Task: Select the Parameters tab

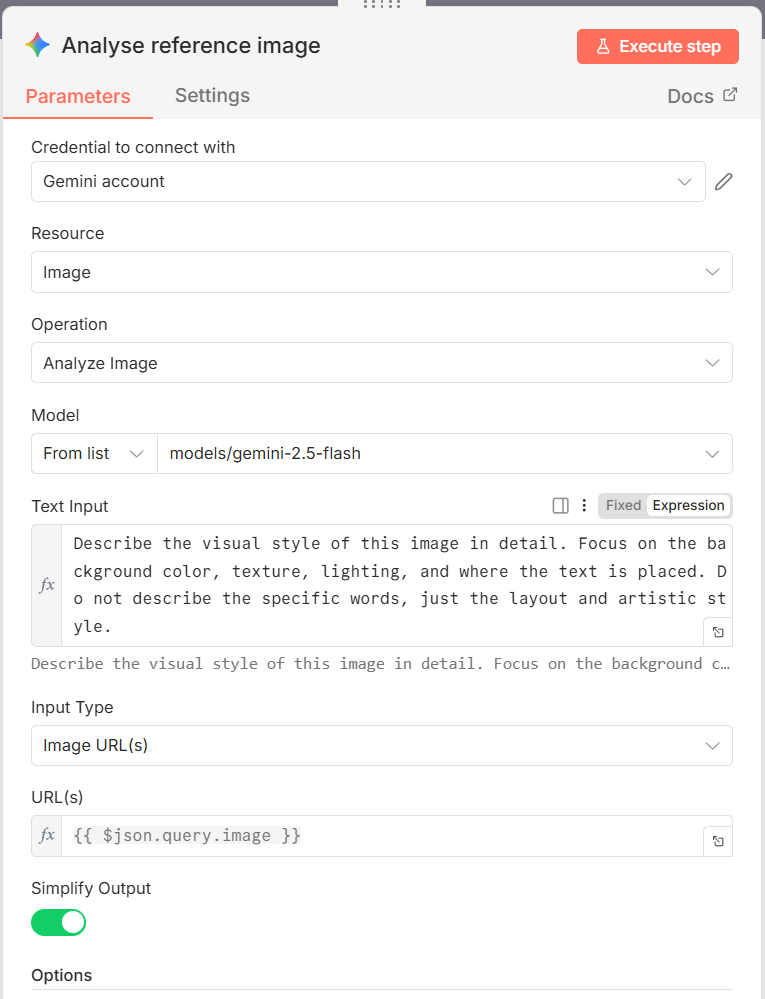Action: coord(78,97)
